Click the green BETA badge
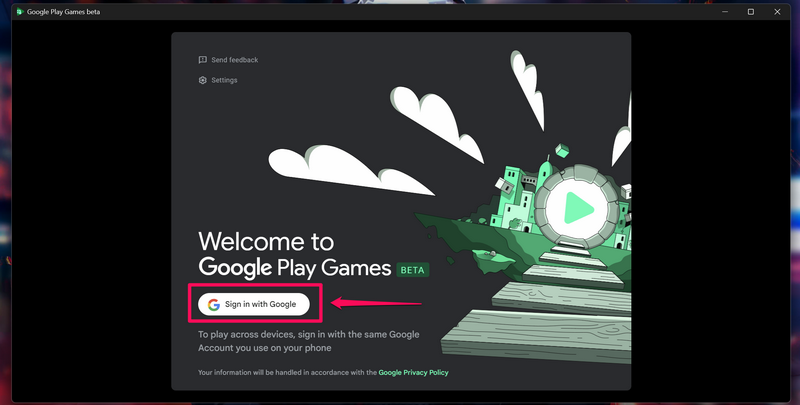The width and height of the screenshot is (800, 405). [x=414, y=270]
